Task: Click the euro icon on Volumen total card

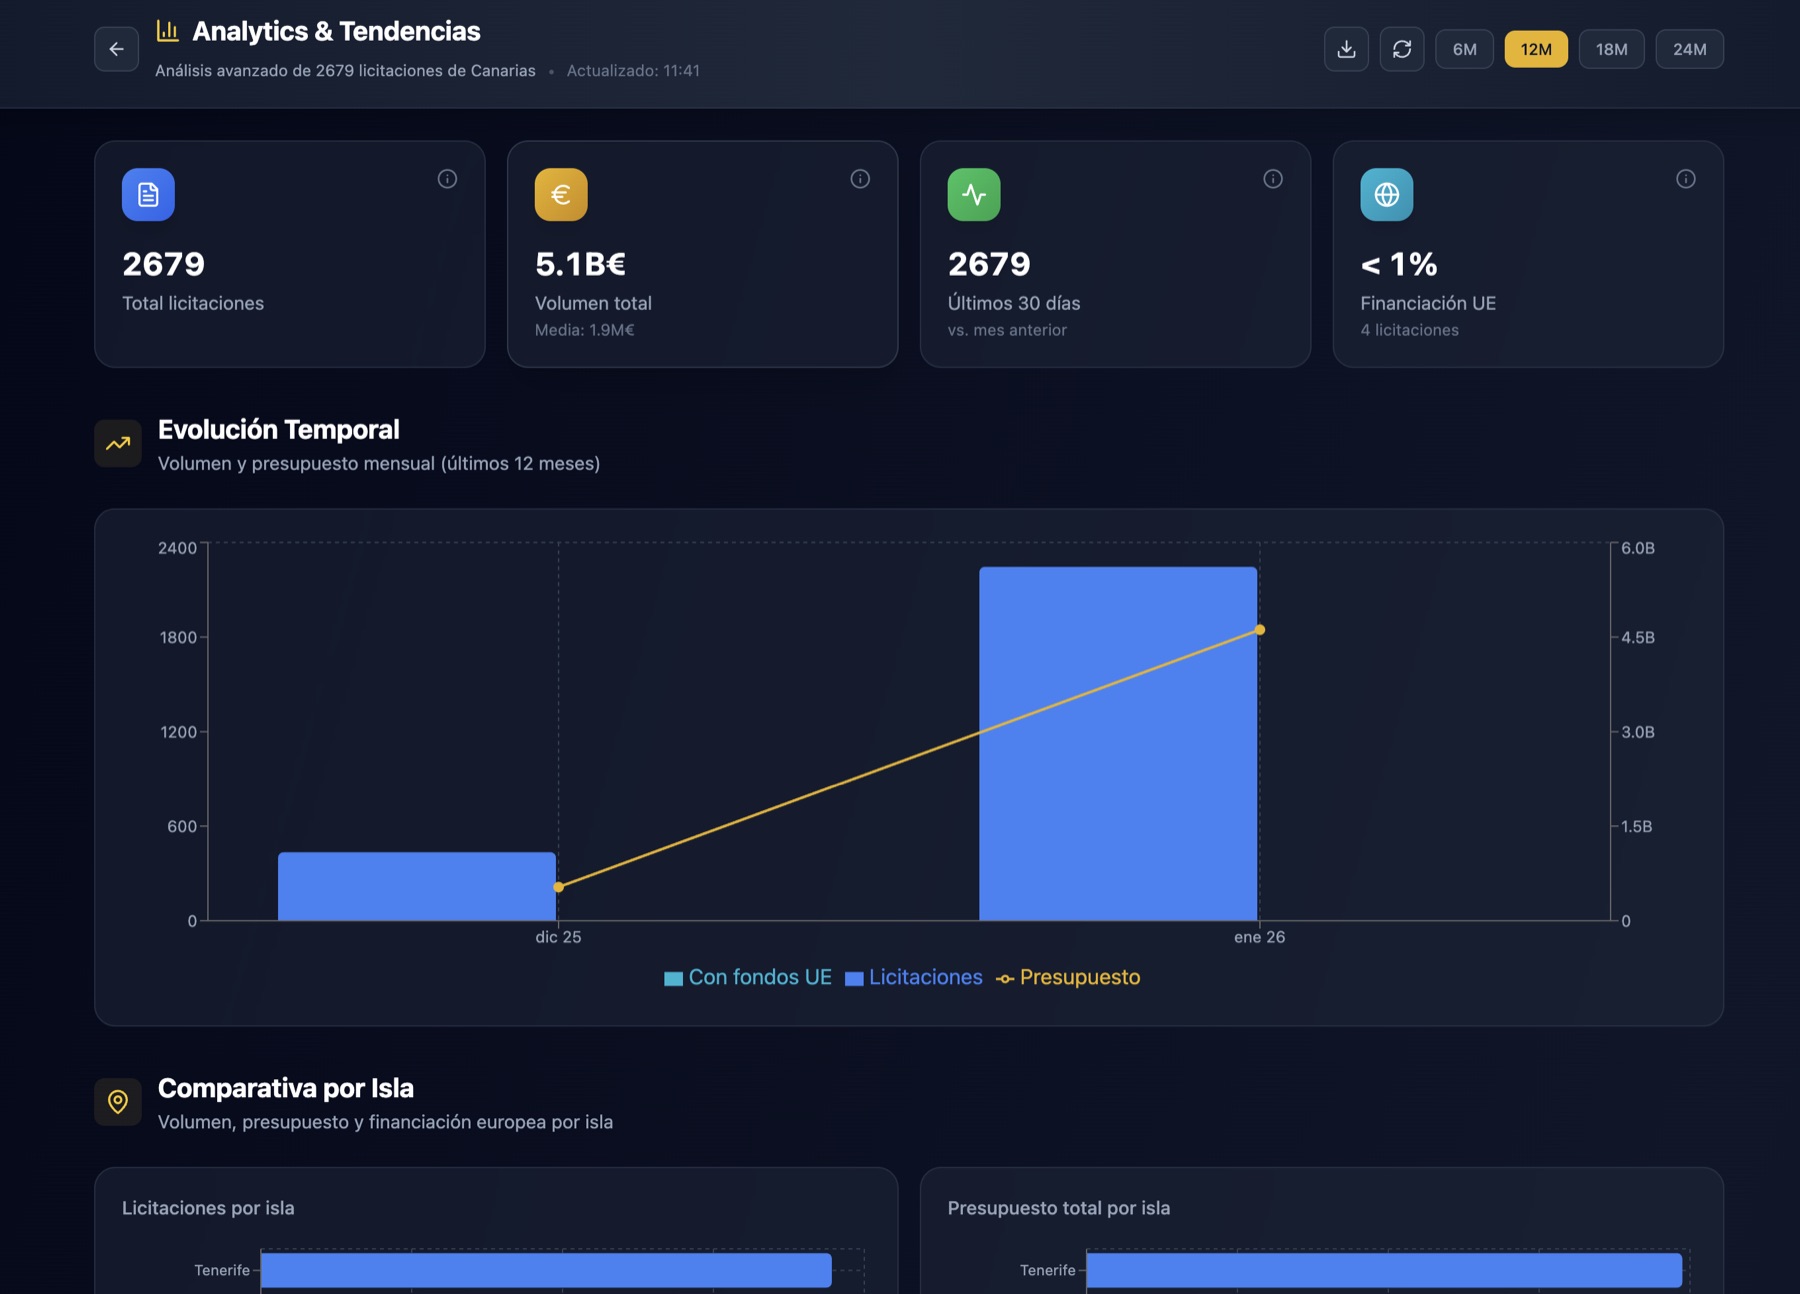Action: [x=561, y=194]
